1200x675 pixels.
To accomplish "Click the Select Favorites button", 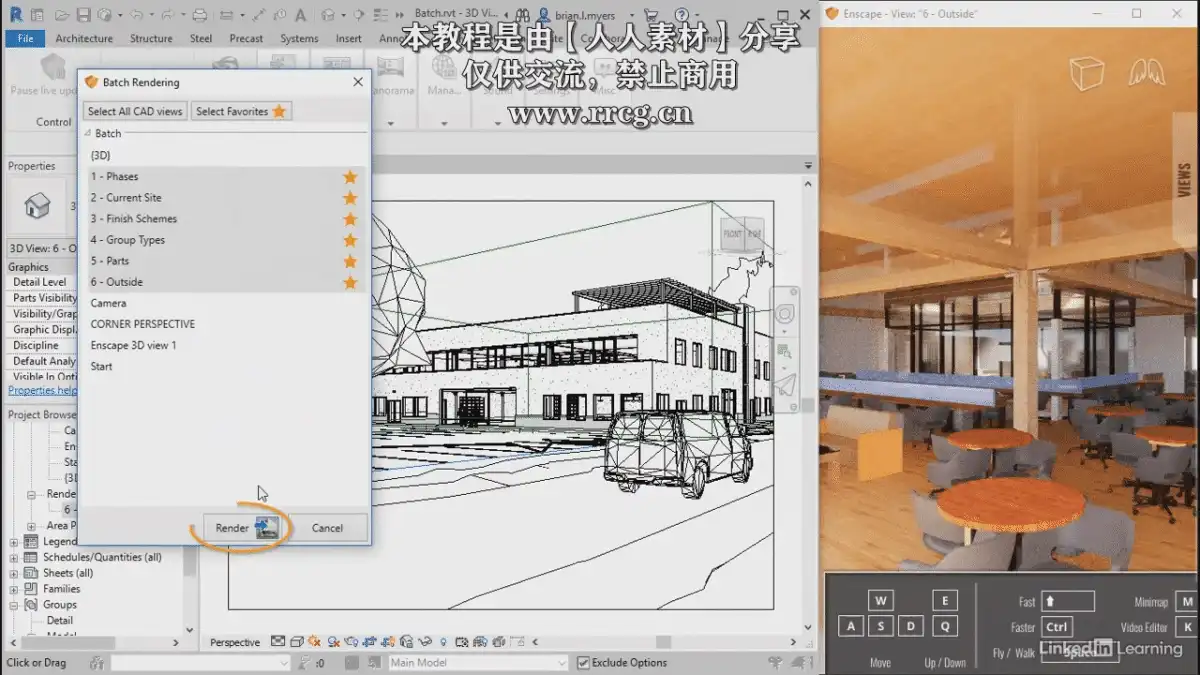I will coord(241,111).
